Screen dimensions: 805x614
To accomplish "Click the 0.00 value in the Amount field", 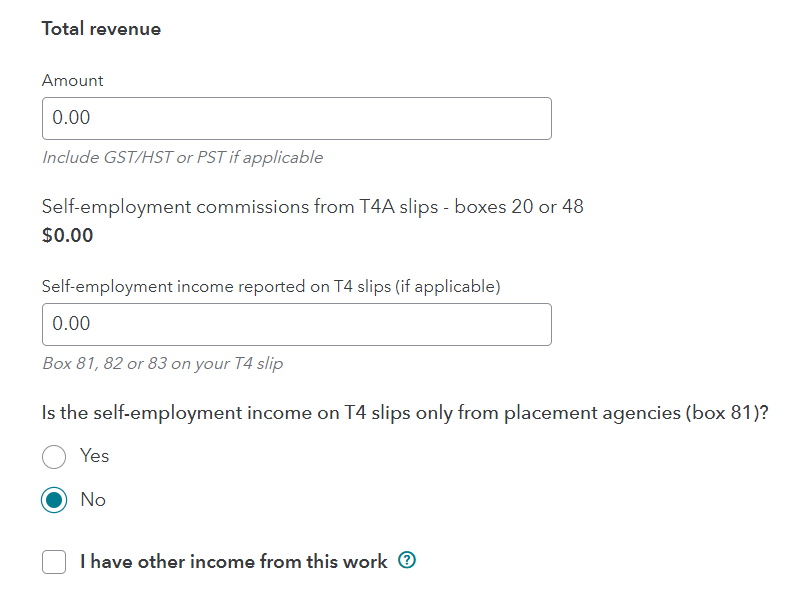I will coord(71,118).
